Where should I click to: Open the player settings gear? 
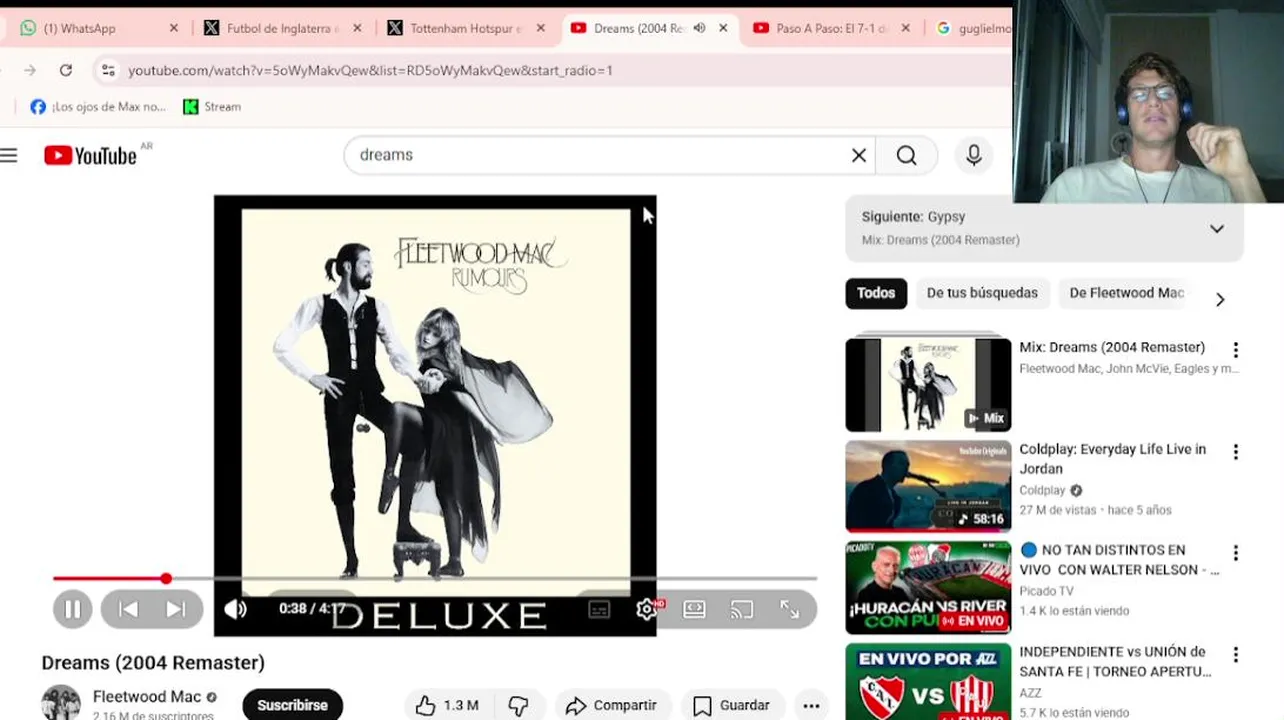coord(647,609)
